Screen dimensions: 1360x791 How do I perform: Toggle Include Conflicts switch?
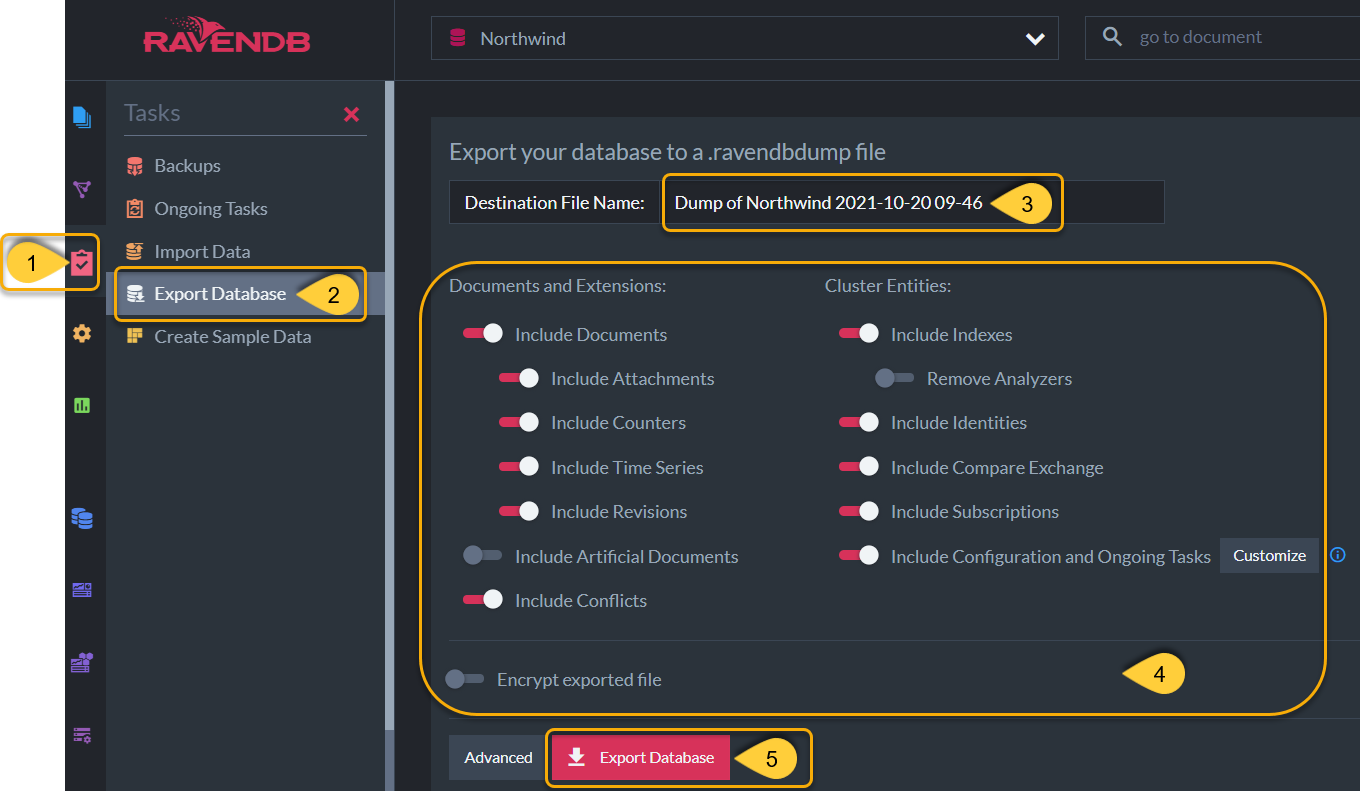click(x=482, y=600)
